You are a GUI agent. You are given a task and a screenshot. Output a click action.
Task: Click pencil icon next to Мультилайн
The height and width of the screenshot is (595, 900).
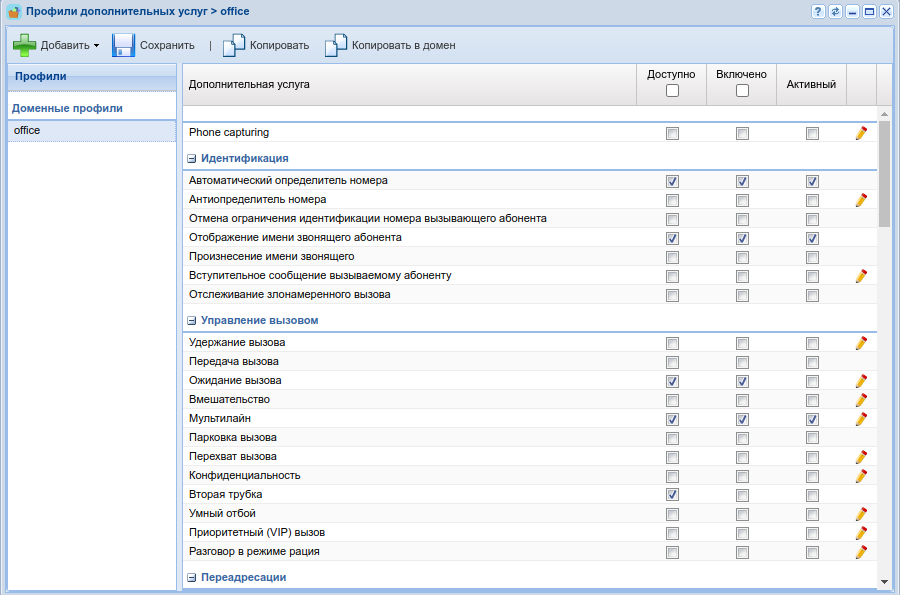pos(861,419)
